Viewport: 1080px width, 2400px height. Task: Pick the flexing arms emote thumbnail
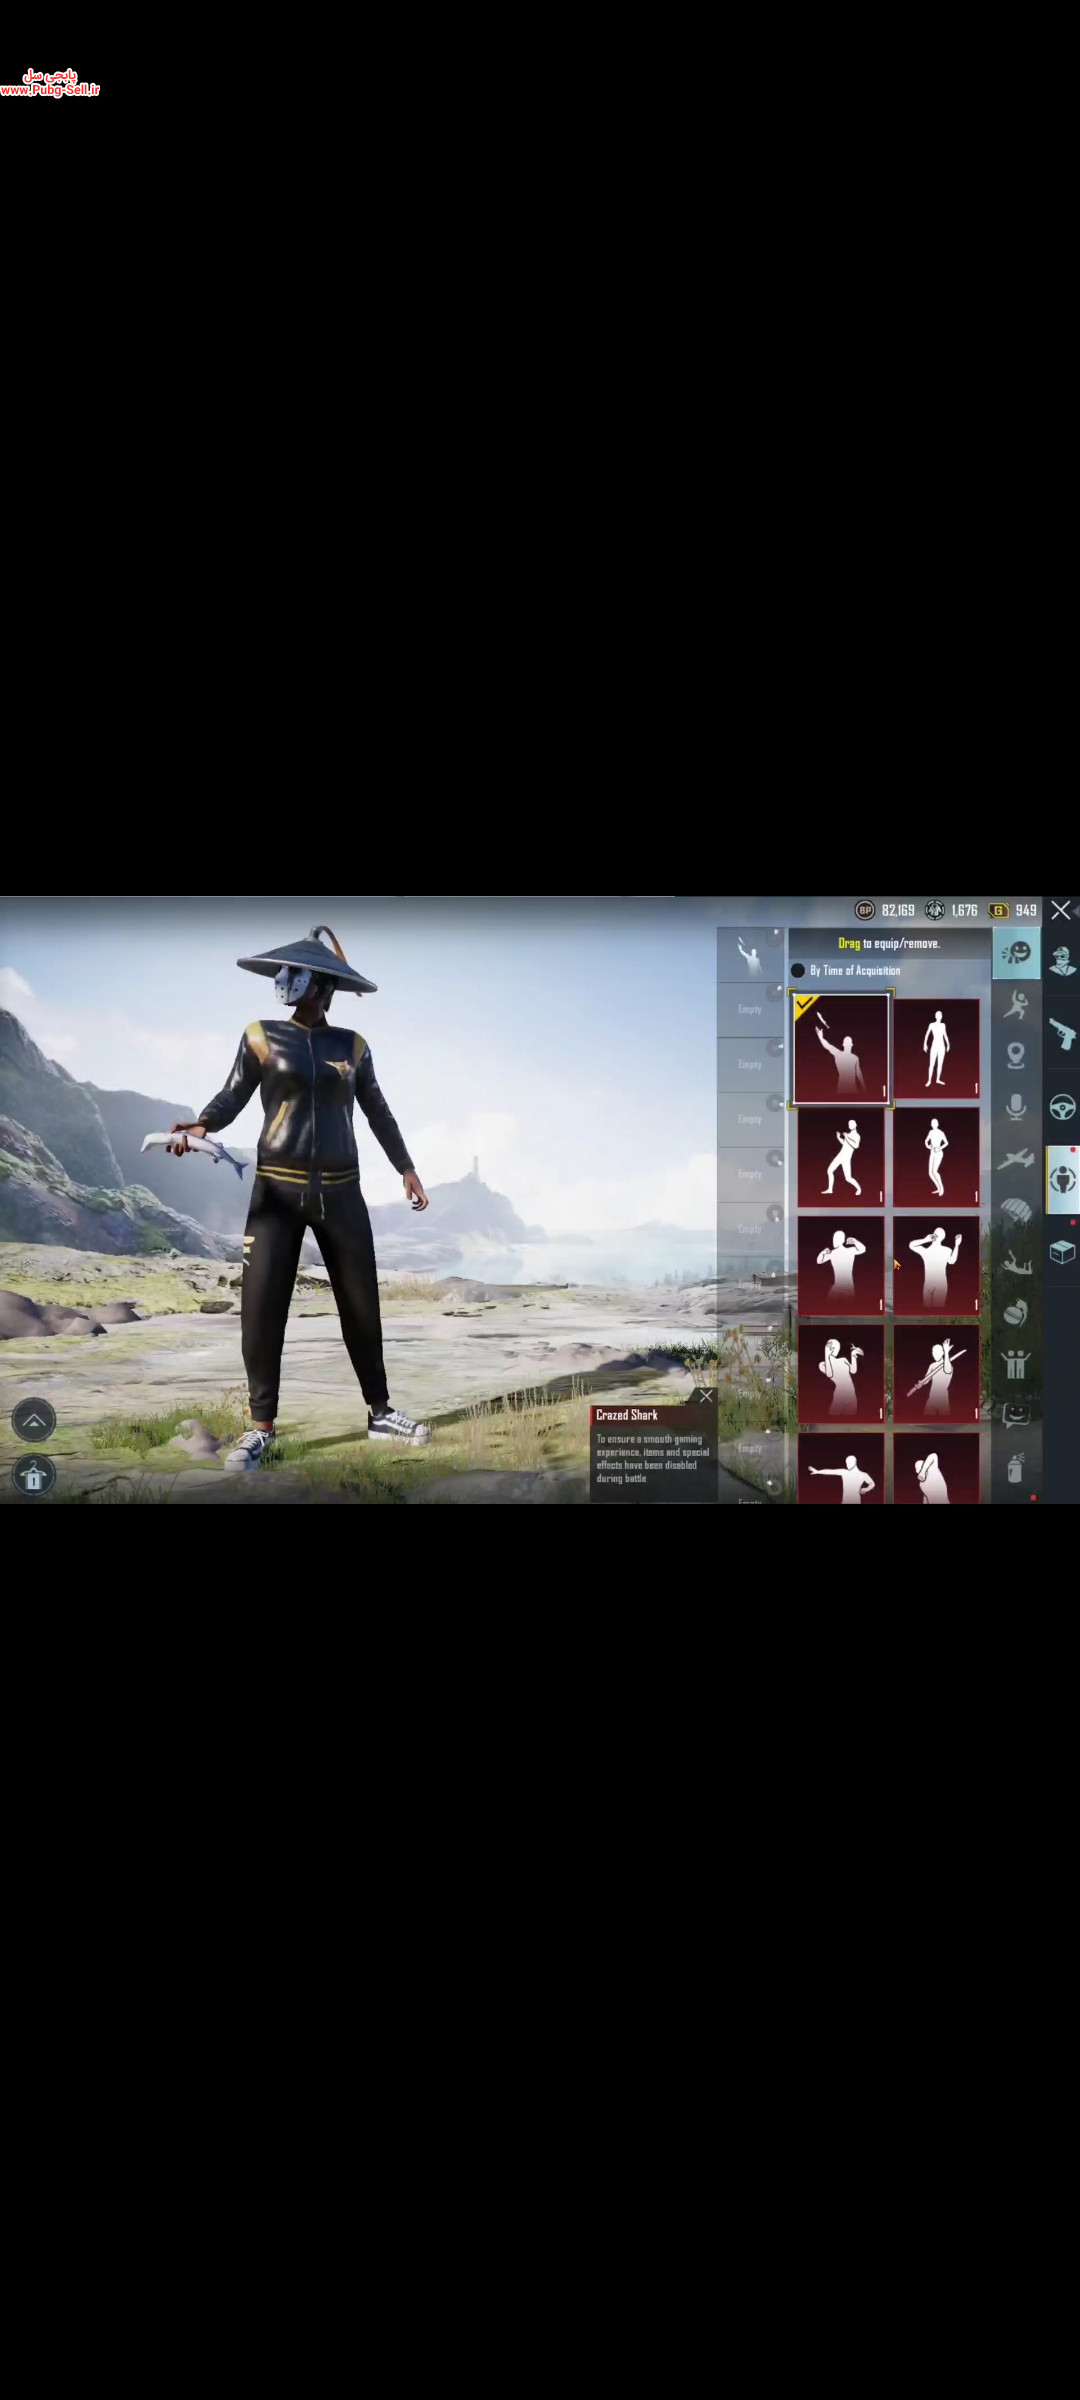[841, 1265]
